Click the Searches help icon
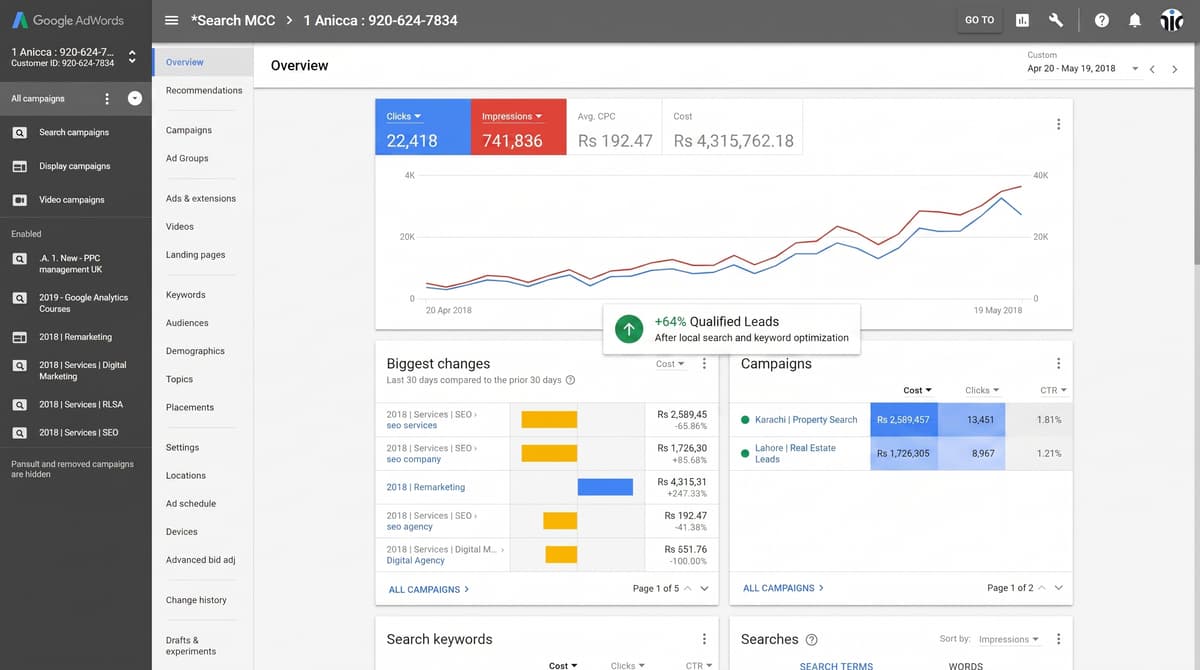This screenshot has width=1200, height=670. click(x=811, y=640)
